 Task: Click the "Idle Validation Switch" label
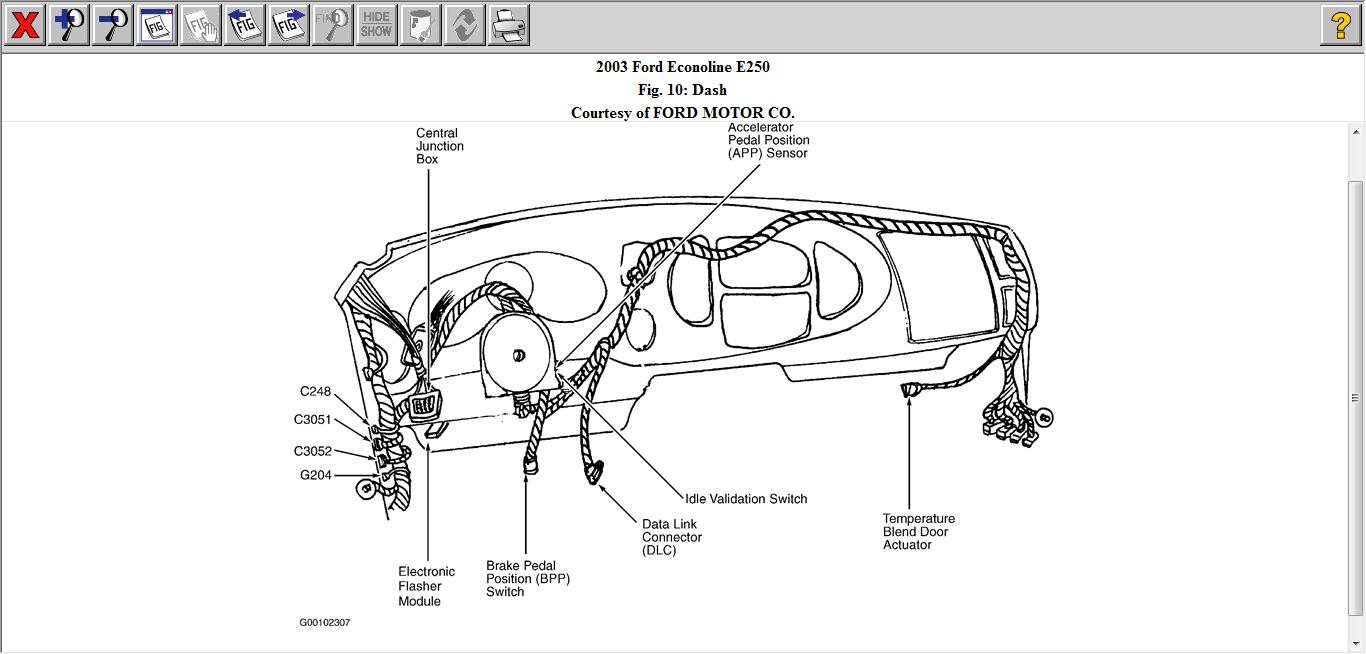click(746, 499)
